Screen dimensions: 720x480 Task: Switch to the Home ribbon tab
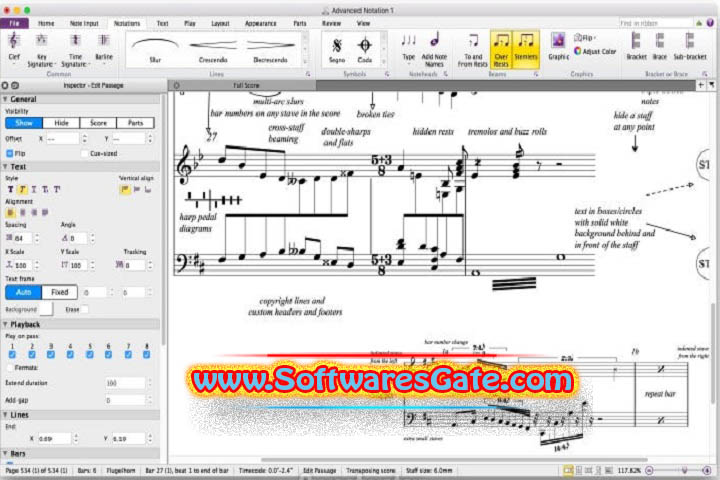tap(46, 23)
